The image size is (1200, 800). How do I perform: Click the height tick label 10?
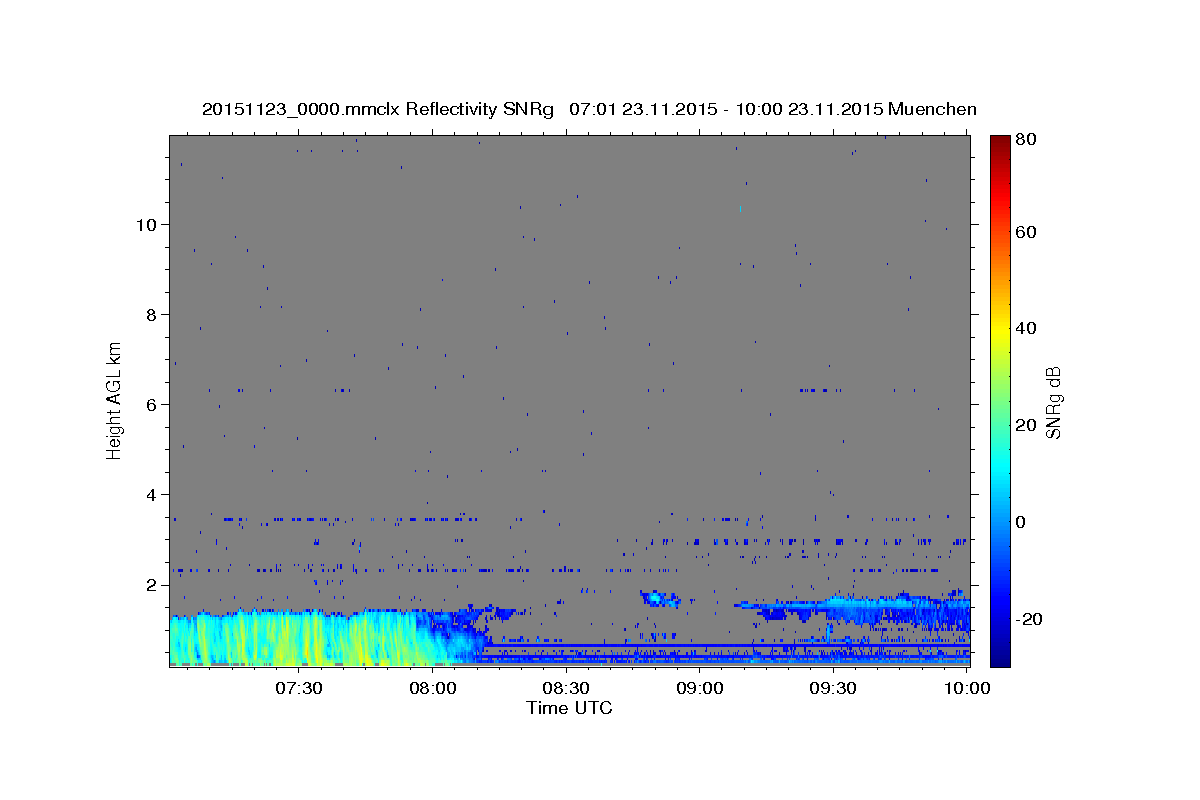coord(148,225)
